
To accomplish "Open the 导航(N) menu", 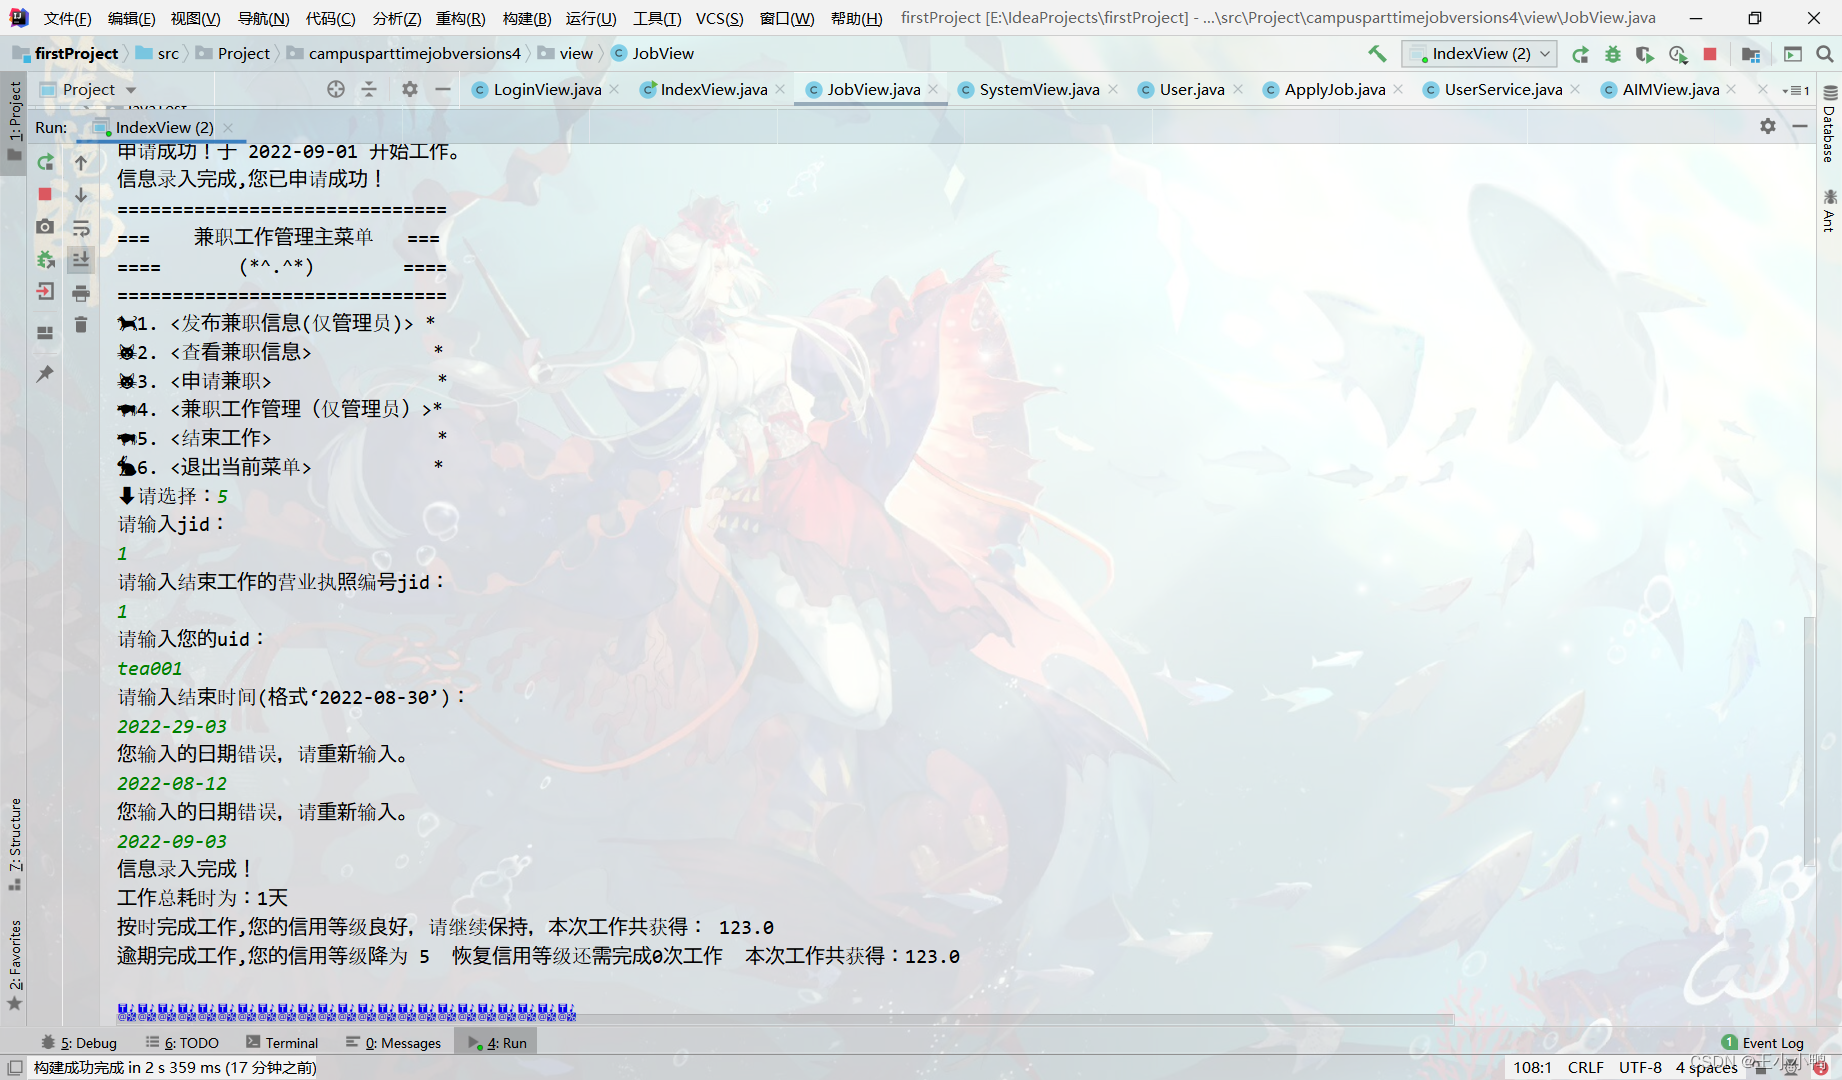I will [x=263, y=18].
